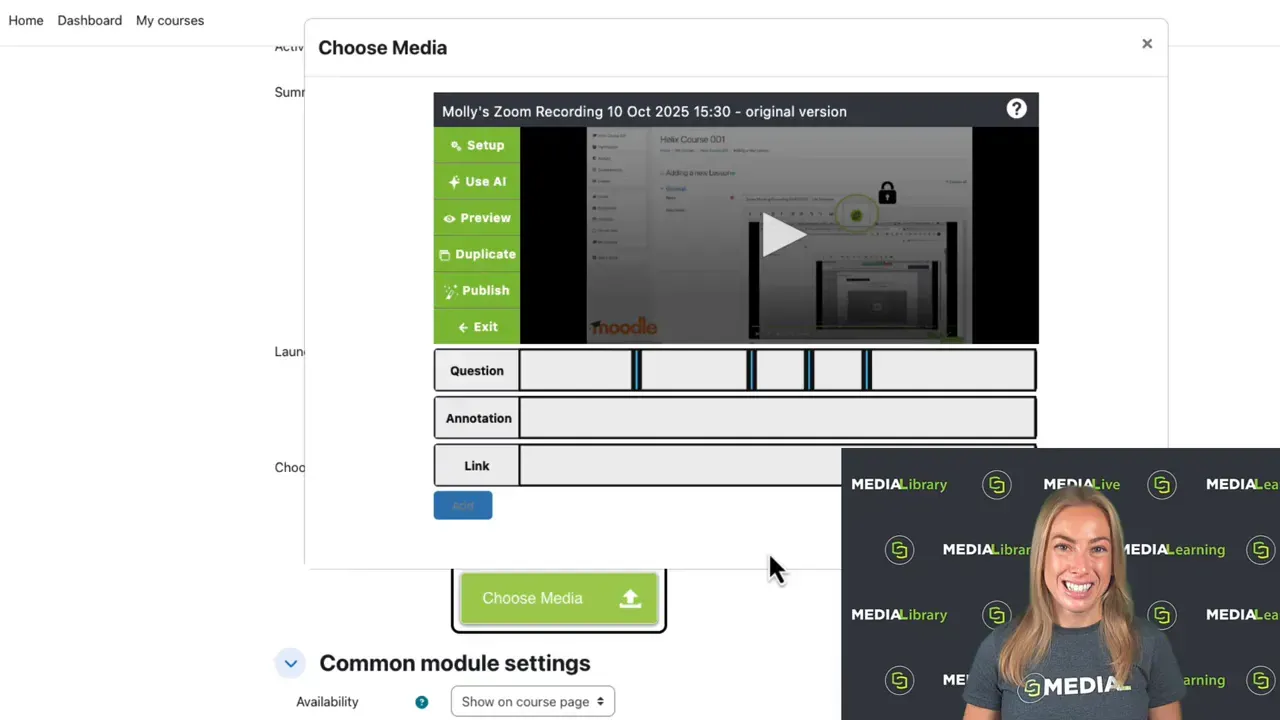1280x720 pixels.
Task: Click the lock icon on video
Action: (x=887, y=192)
